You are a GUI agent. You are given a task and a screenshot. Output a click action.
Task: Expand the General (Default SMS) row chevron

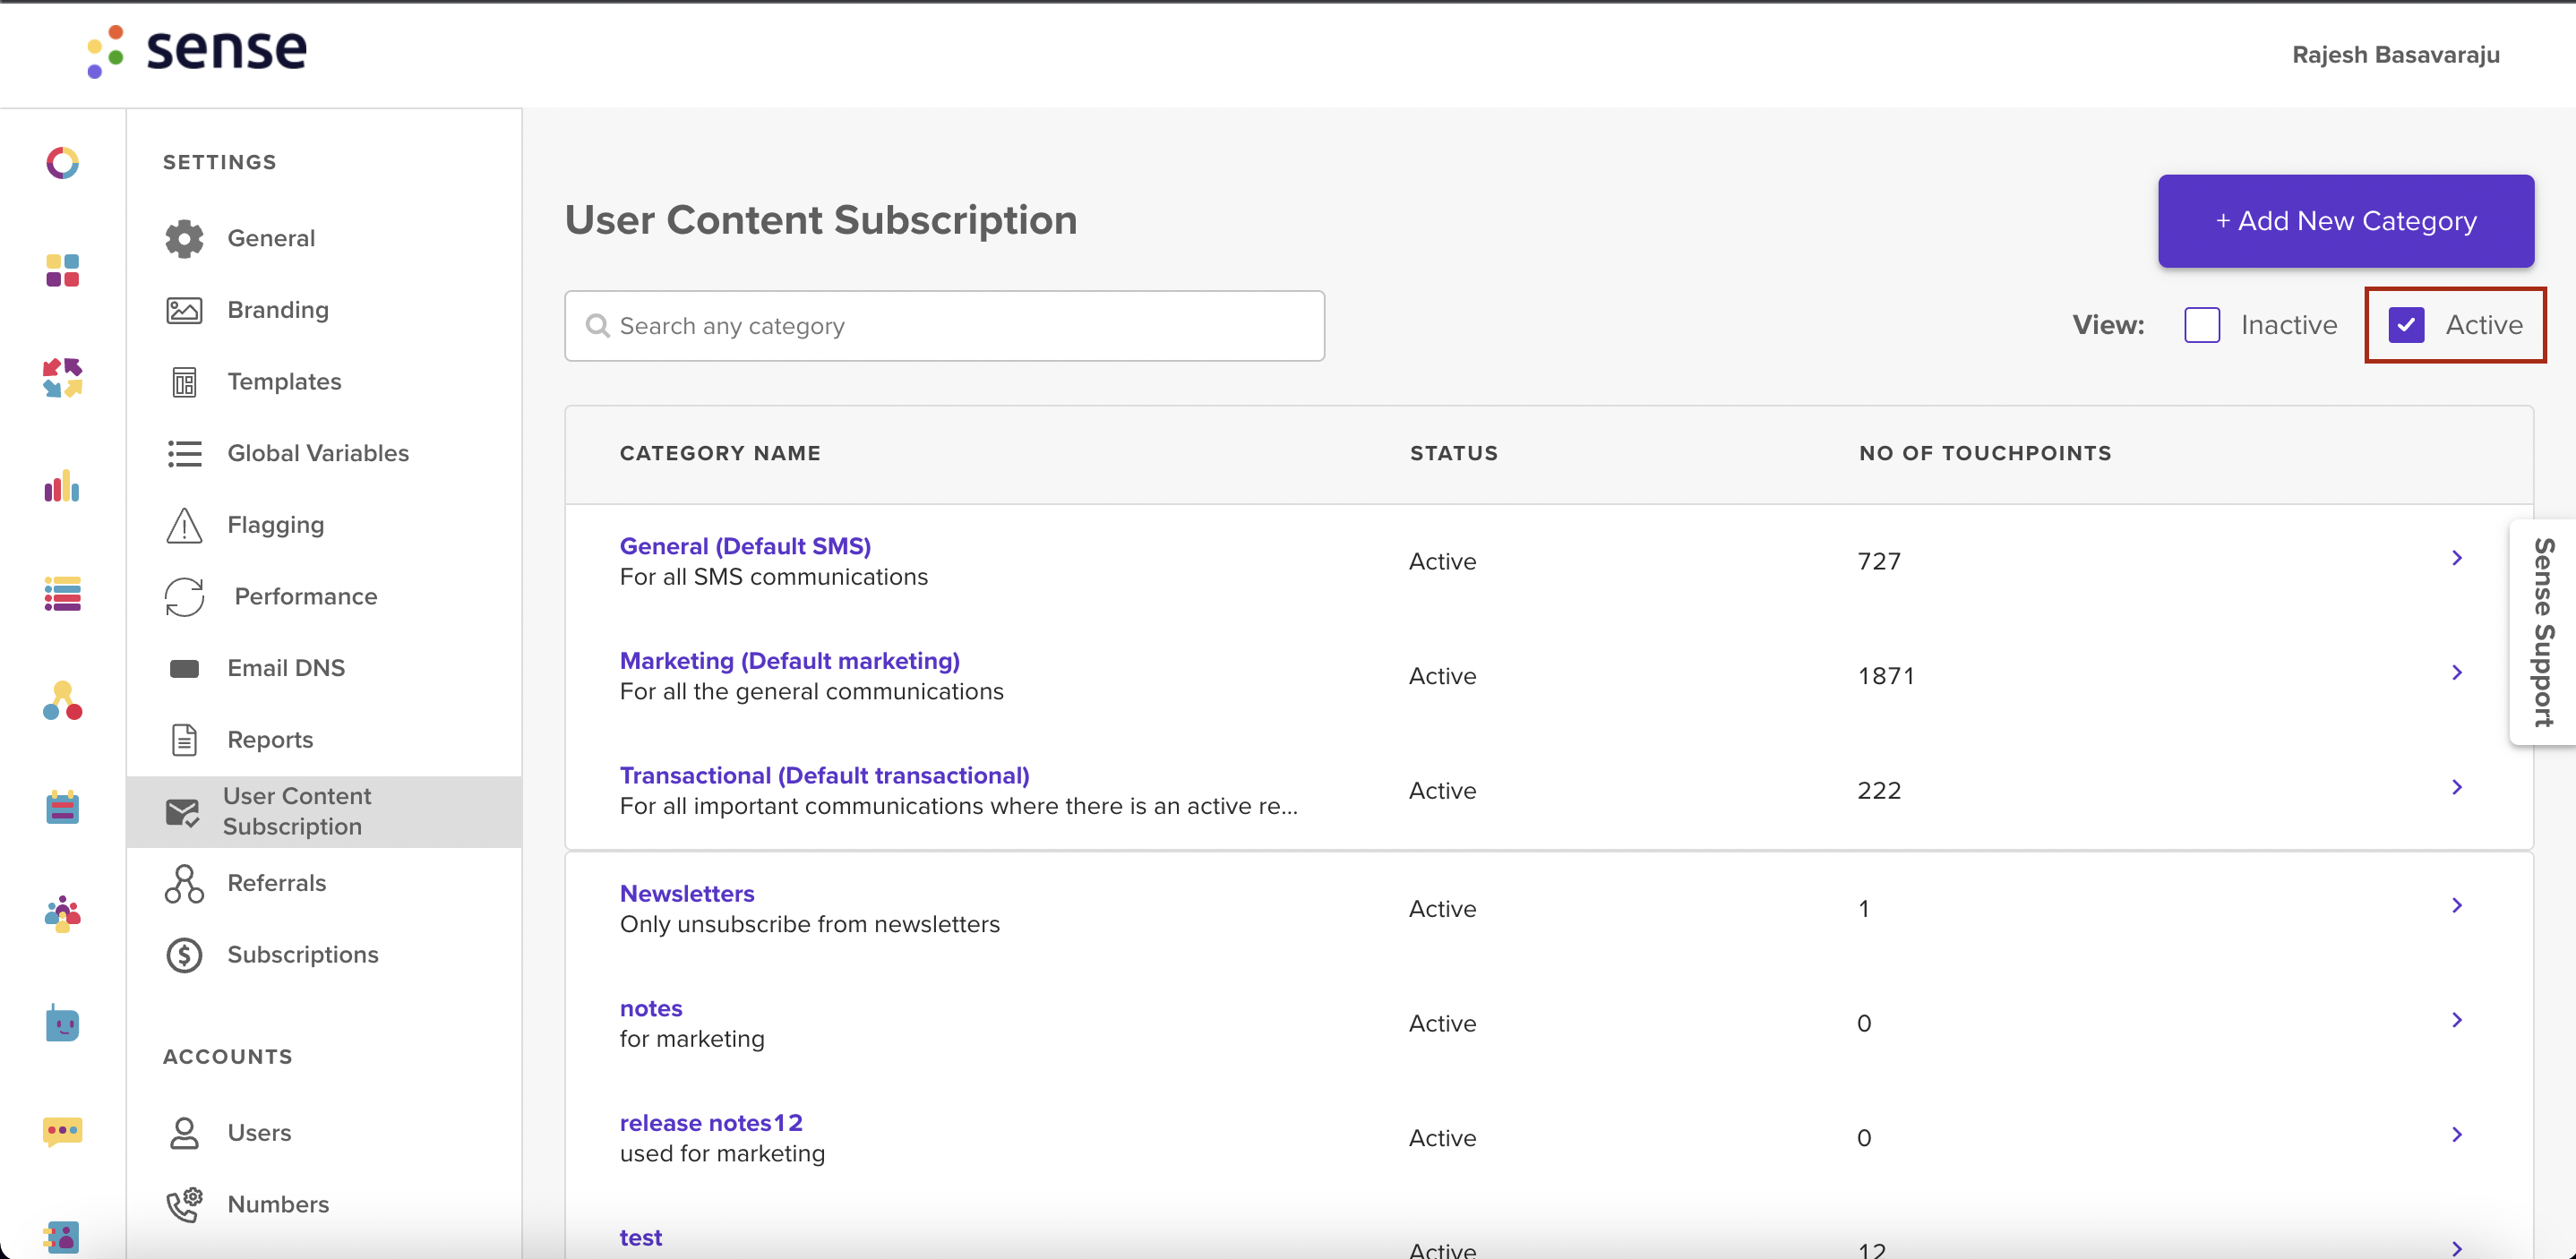2456,558
